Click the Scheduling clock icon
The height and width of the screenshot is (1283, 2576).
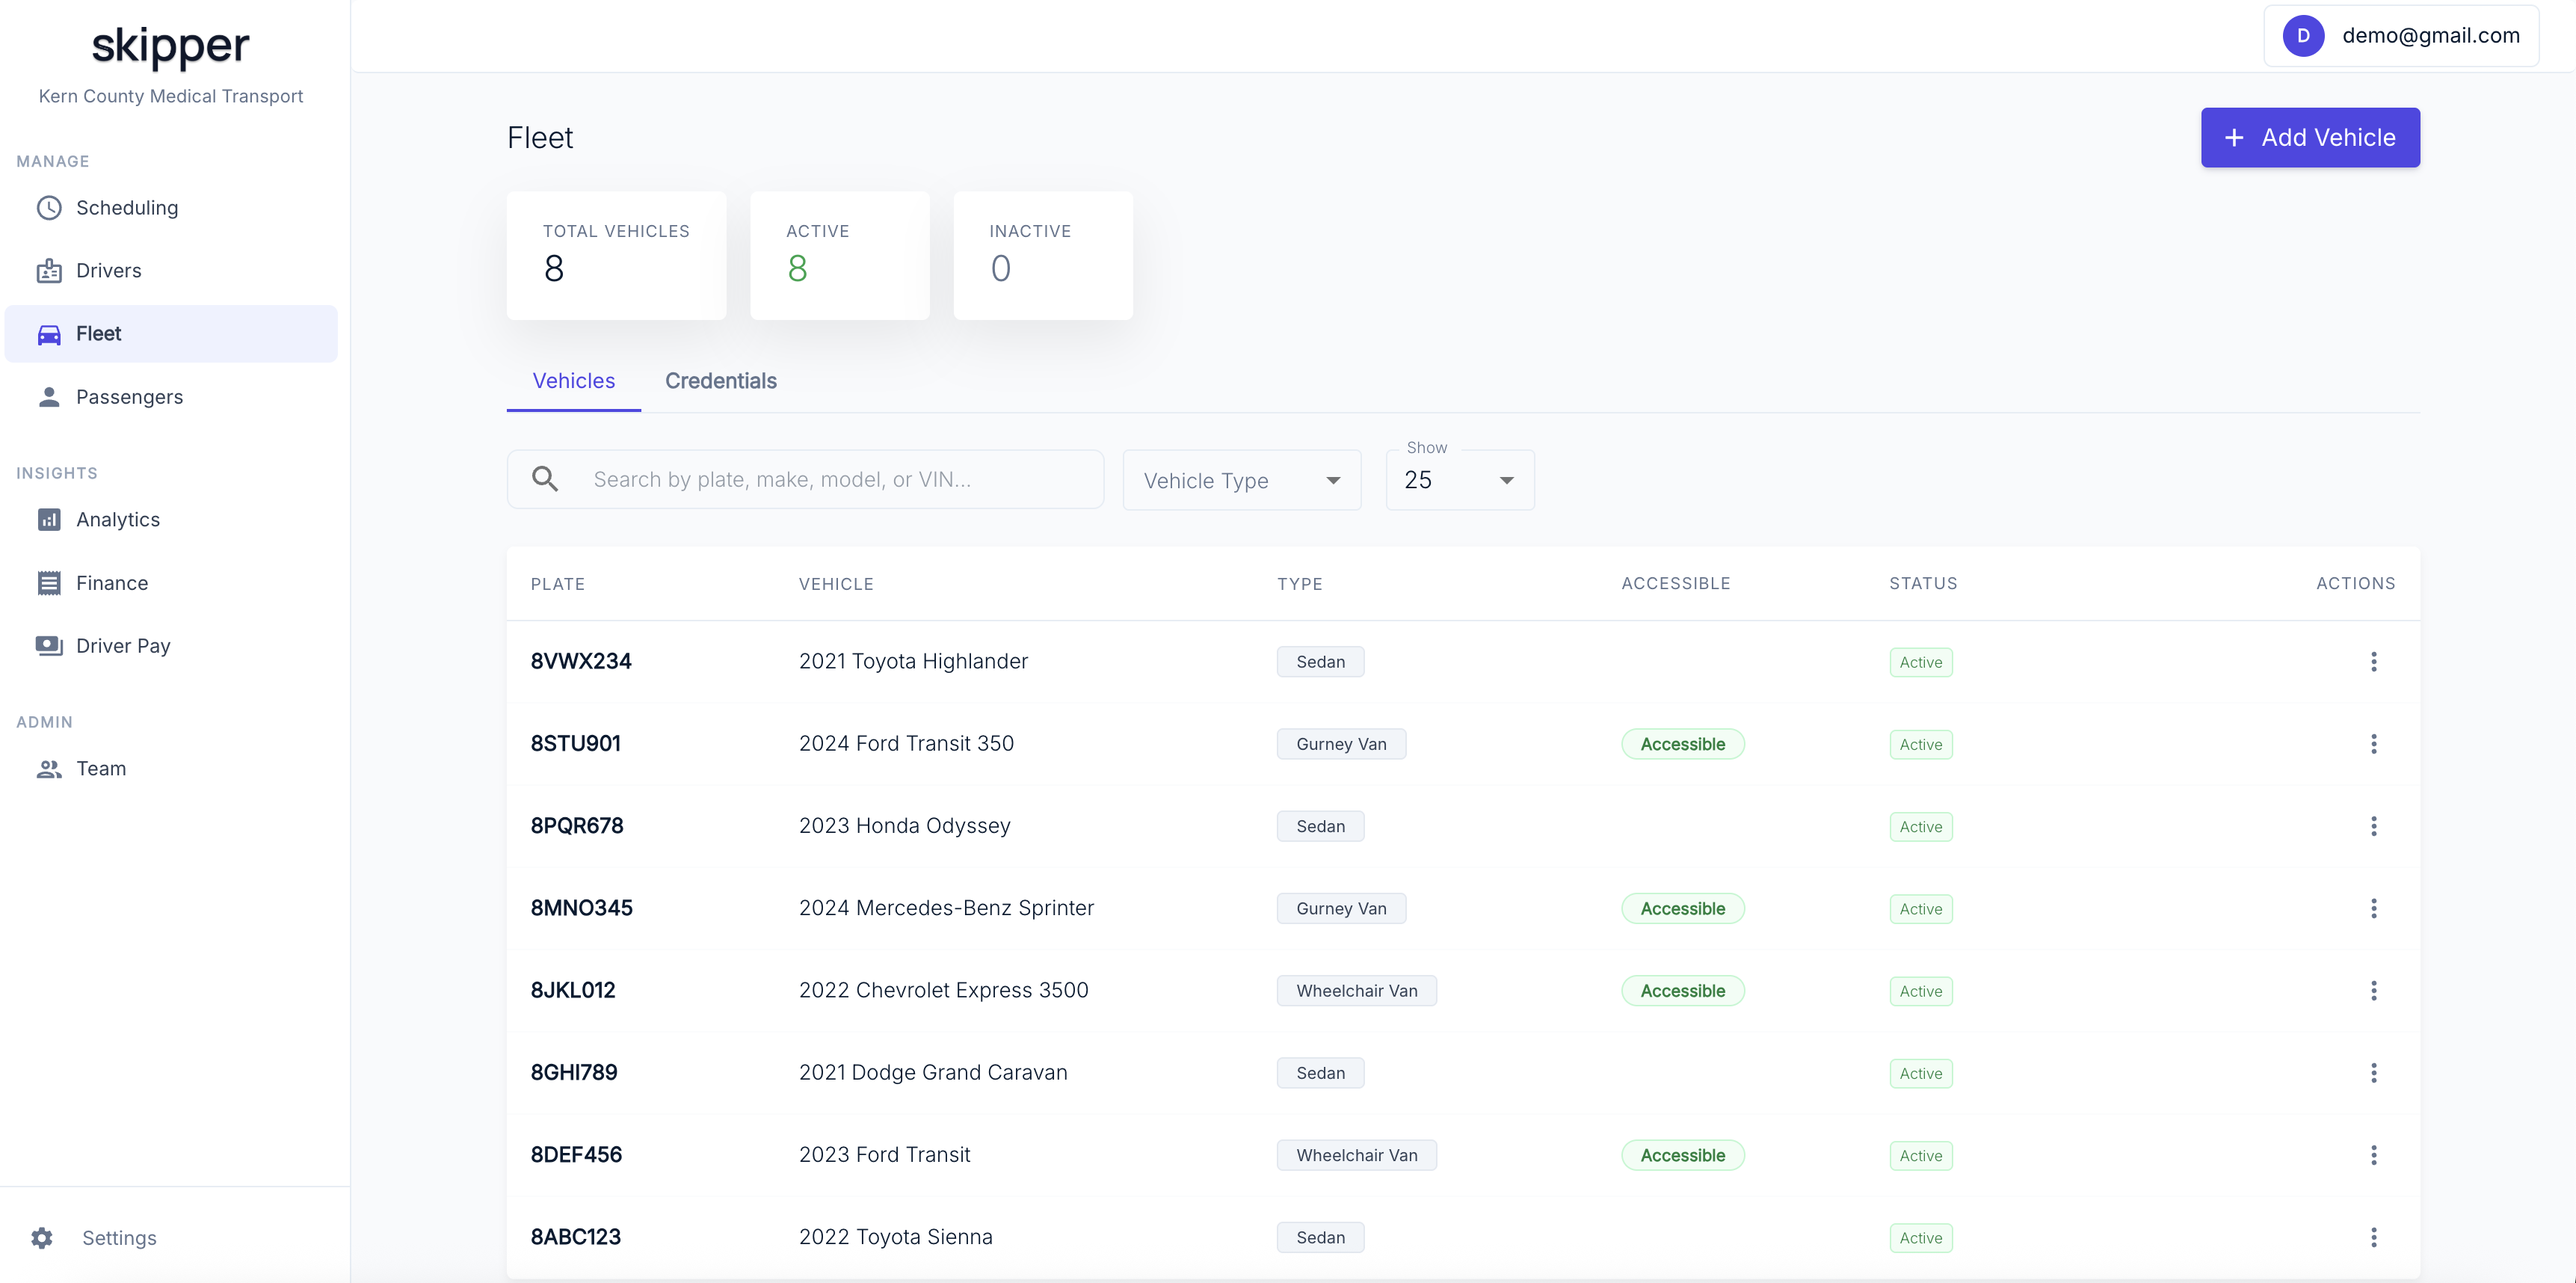[49, 208]
